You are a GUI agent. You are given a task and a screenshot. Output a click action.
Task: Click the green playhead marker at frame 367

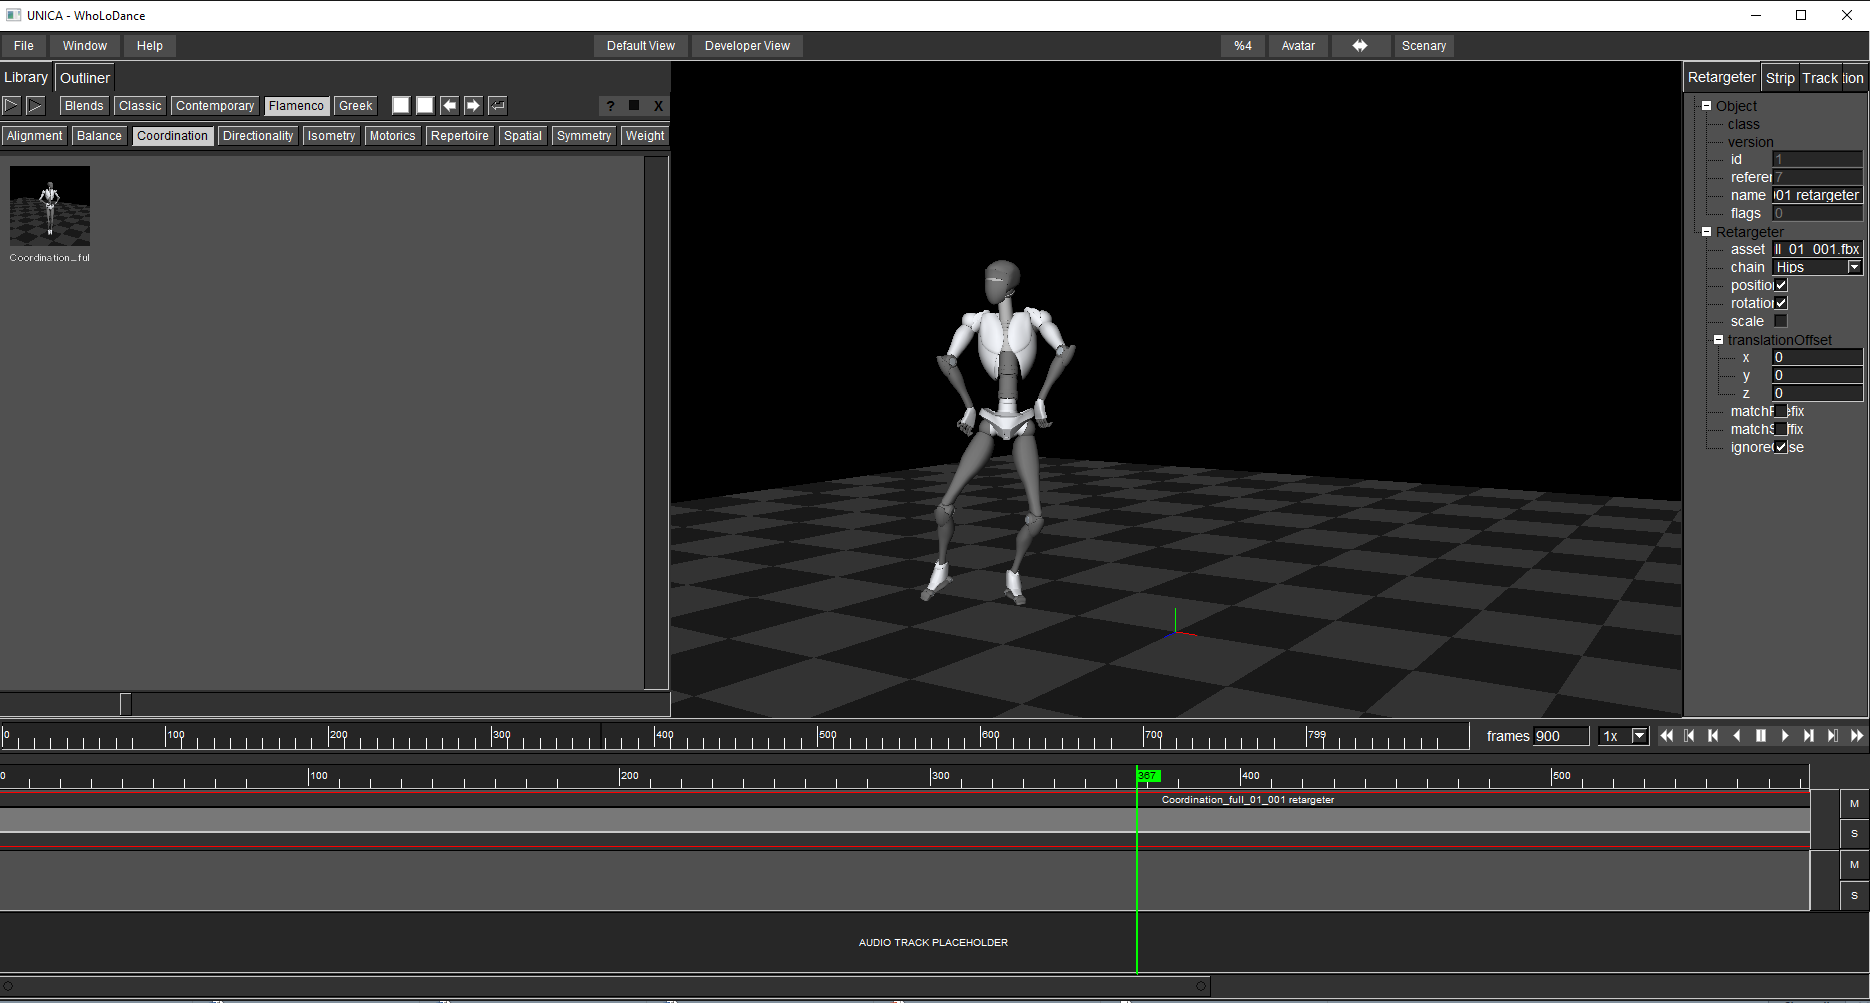click(x=1147, y=776)
